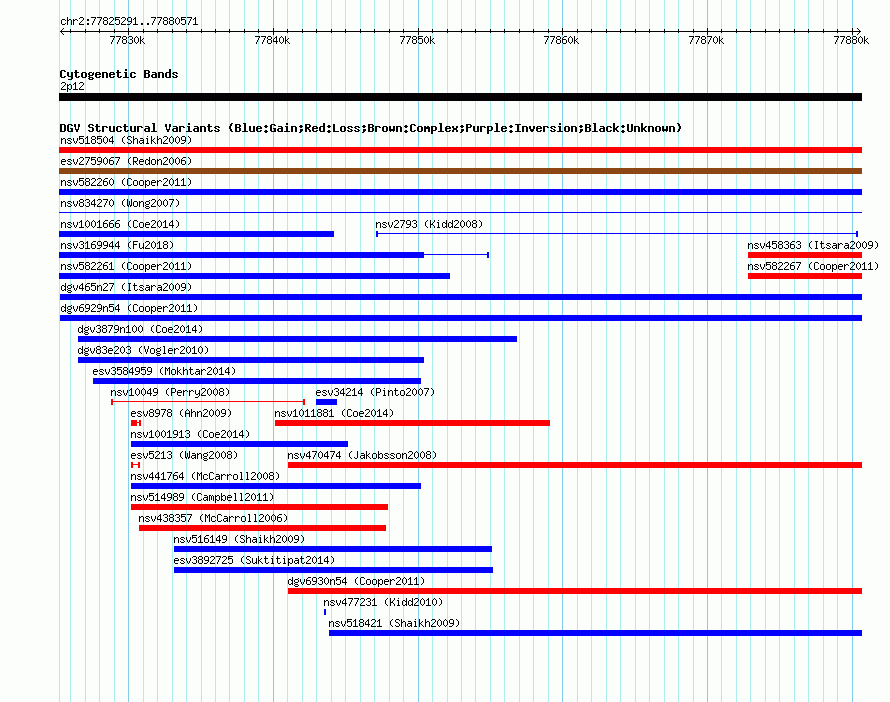Click esv3584959 (Mokhtar2014) label

point(164,371)
